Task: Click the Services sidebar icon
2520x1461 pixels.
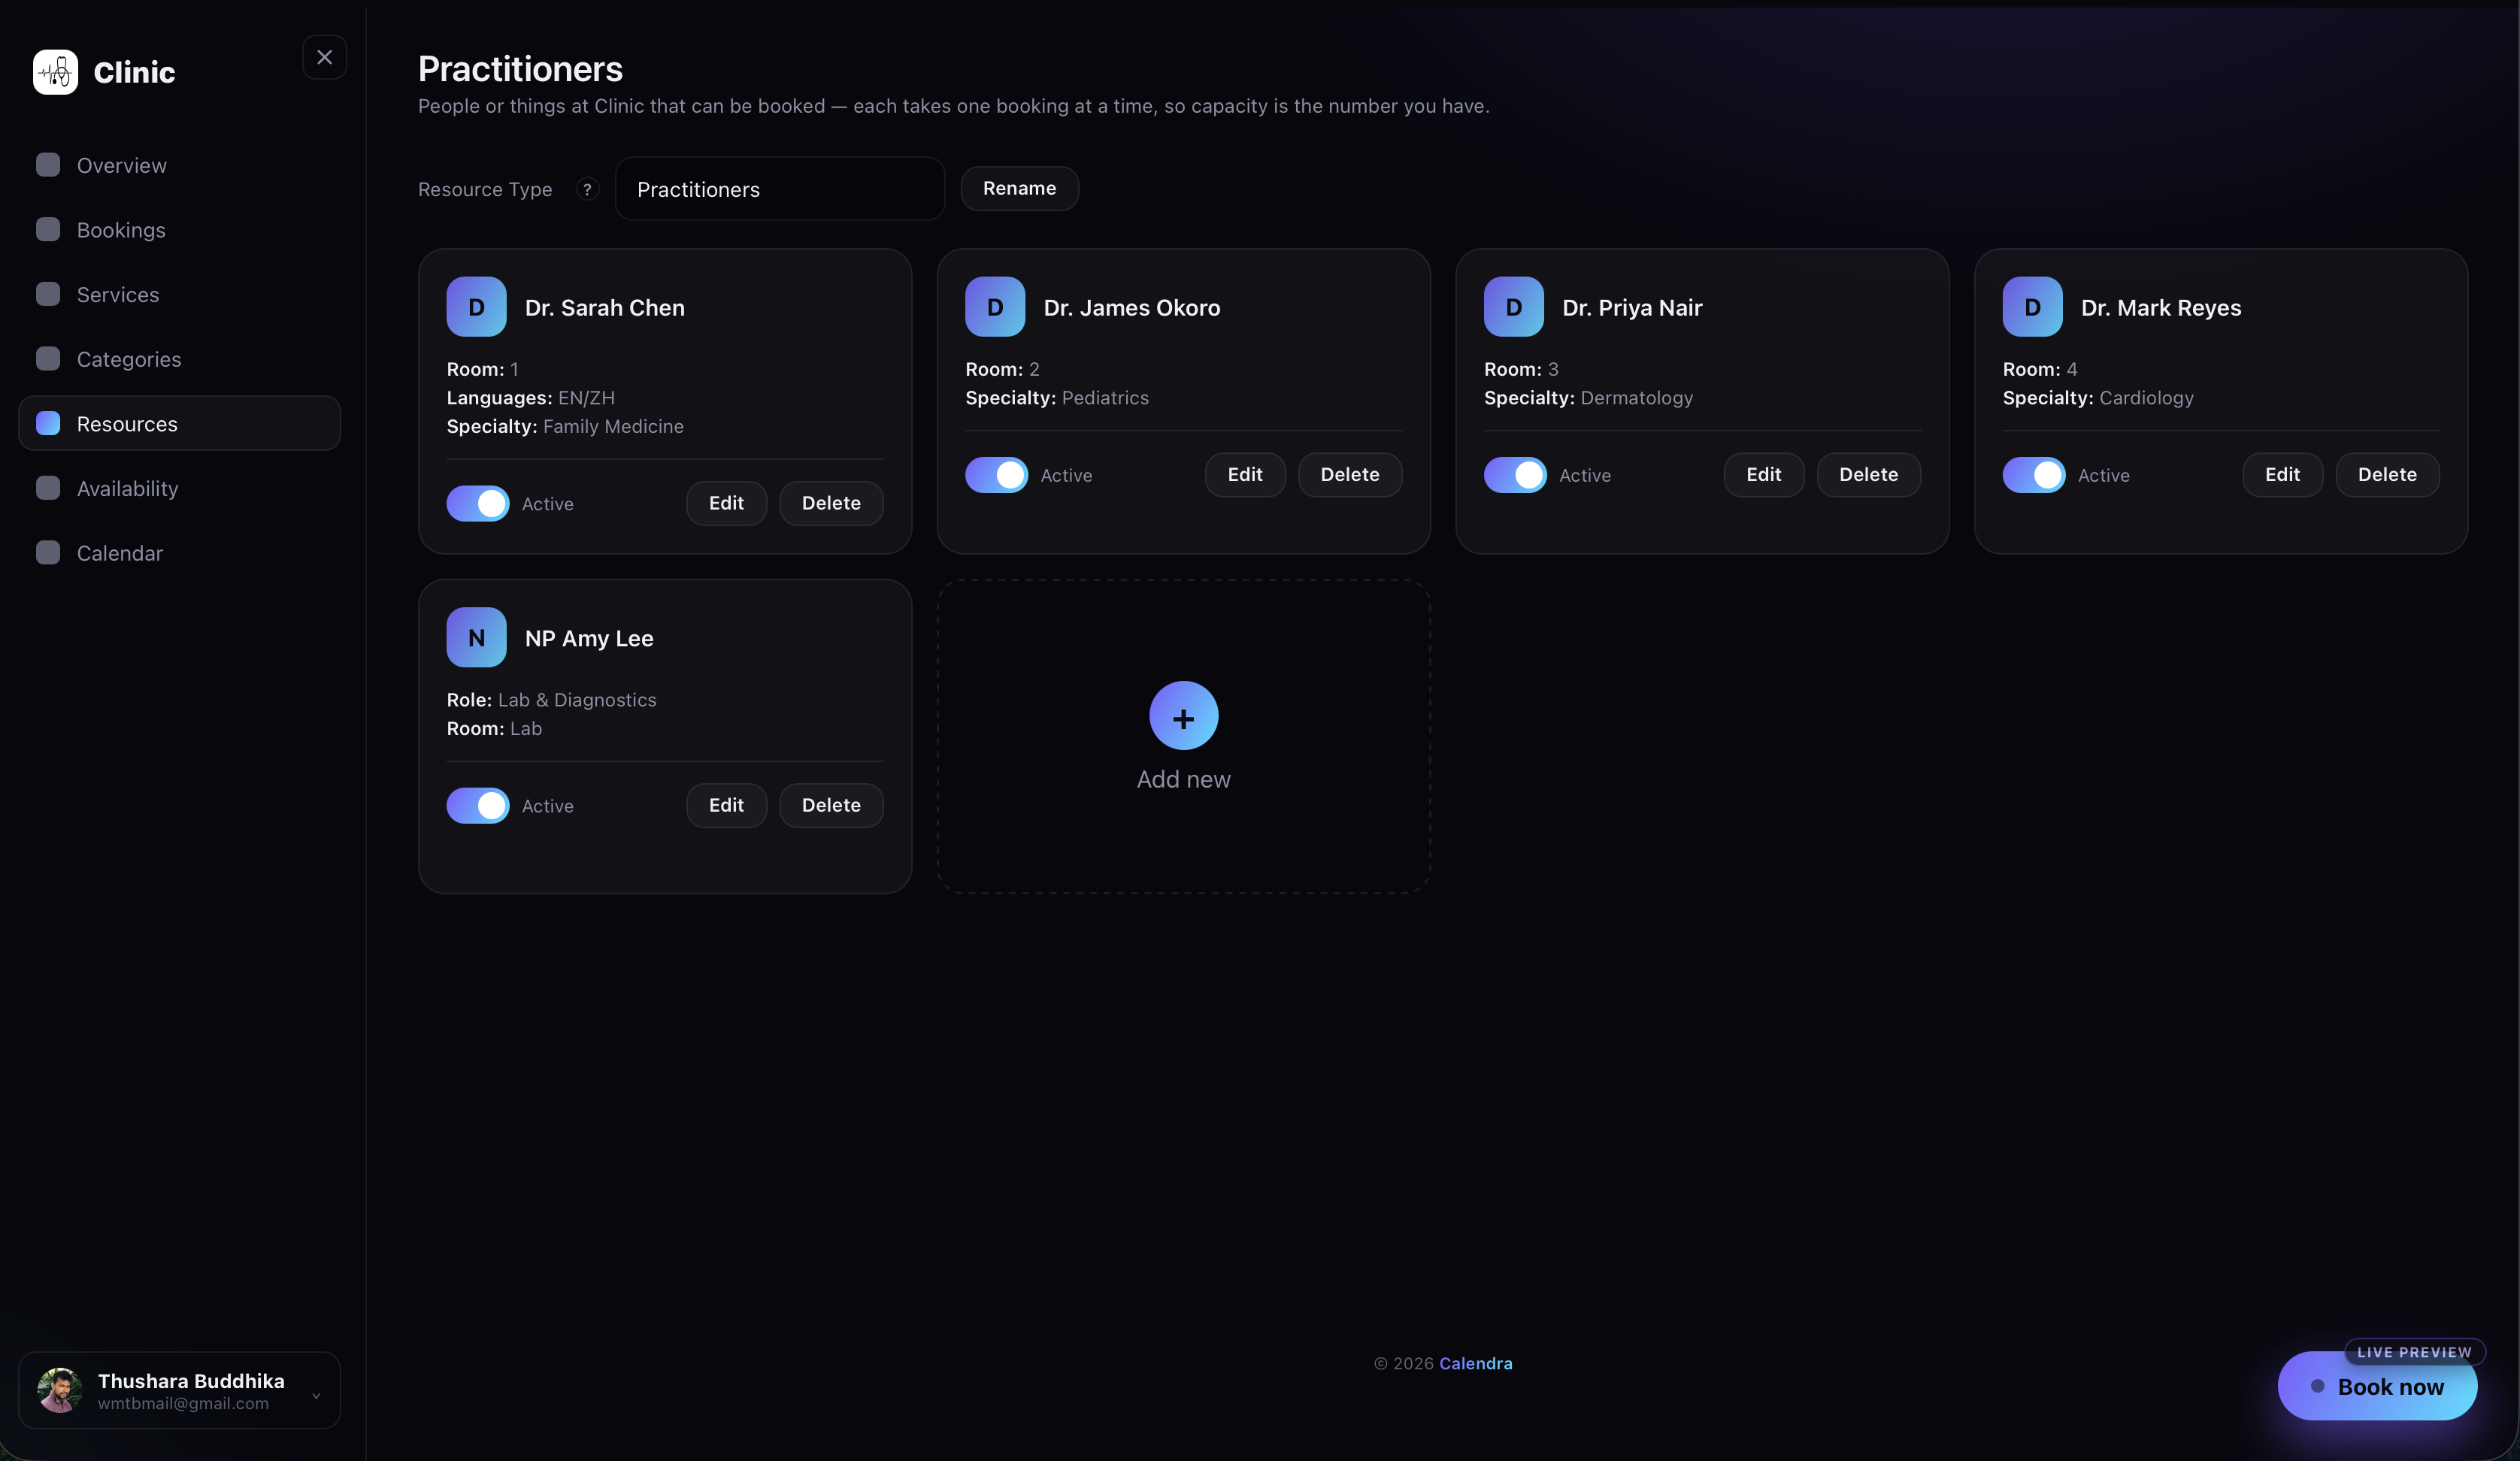Action: point(48,294)
